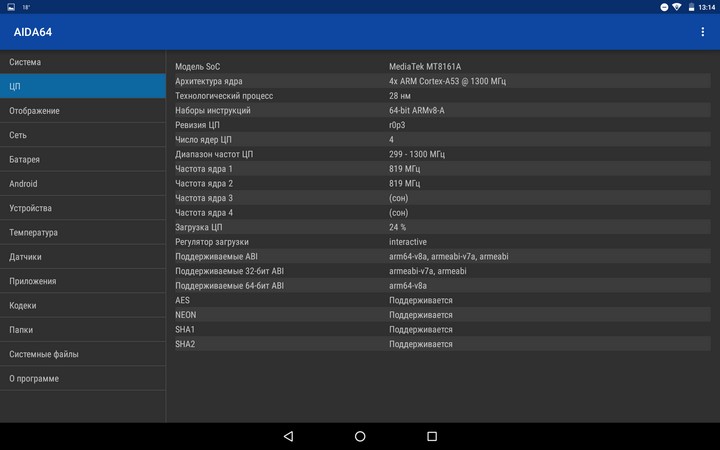Viewport: 720px width, 450px height.
Task: Open the Батарея section
Action: click(83, 159)
